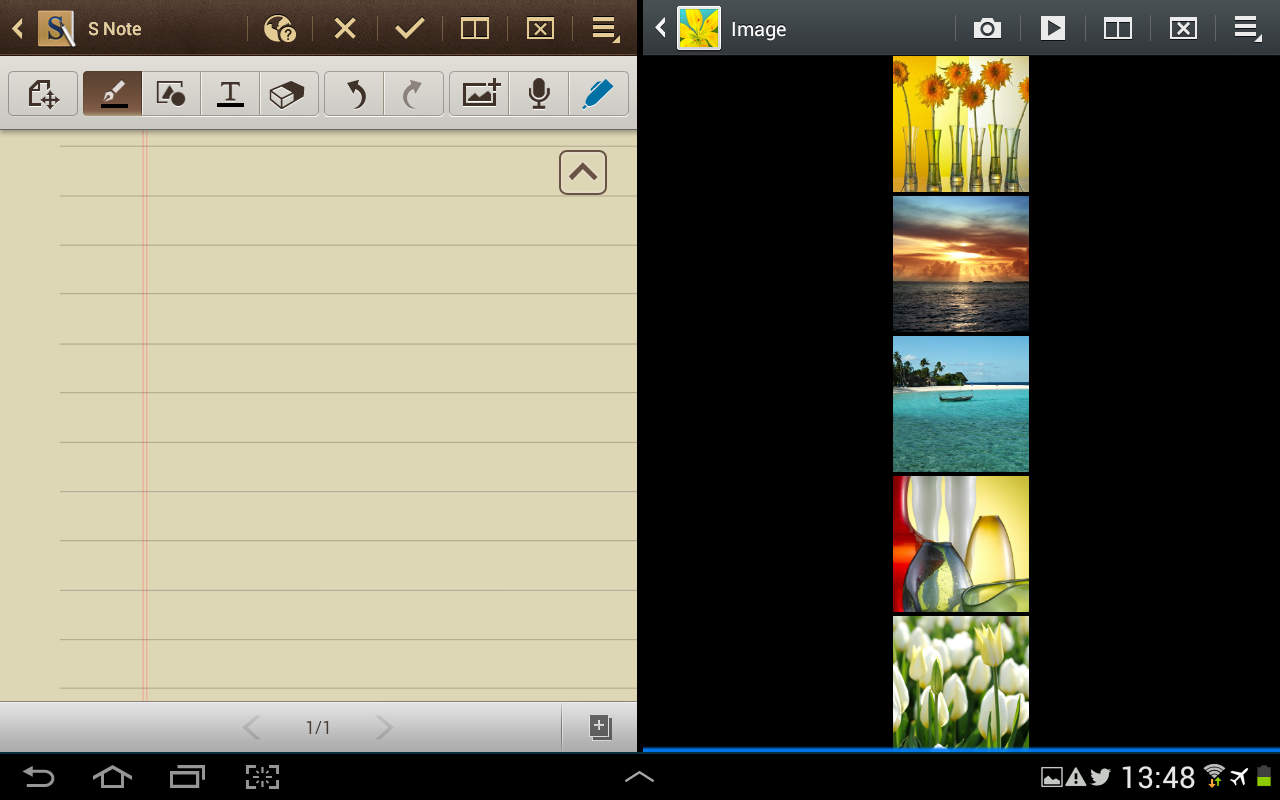The height and width of the screenshot is (800, 1280).
Task: Switch Image gallery split-window layout
Action: (1117, 29)
